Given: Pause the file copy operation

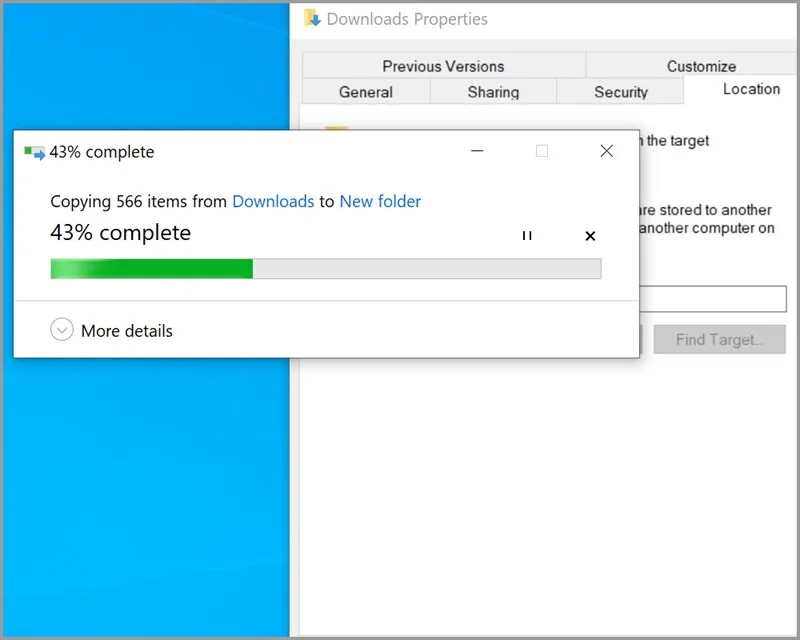Looking at the screenshot, I should [x=527, y=236].
